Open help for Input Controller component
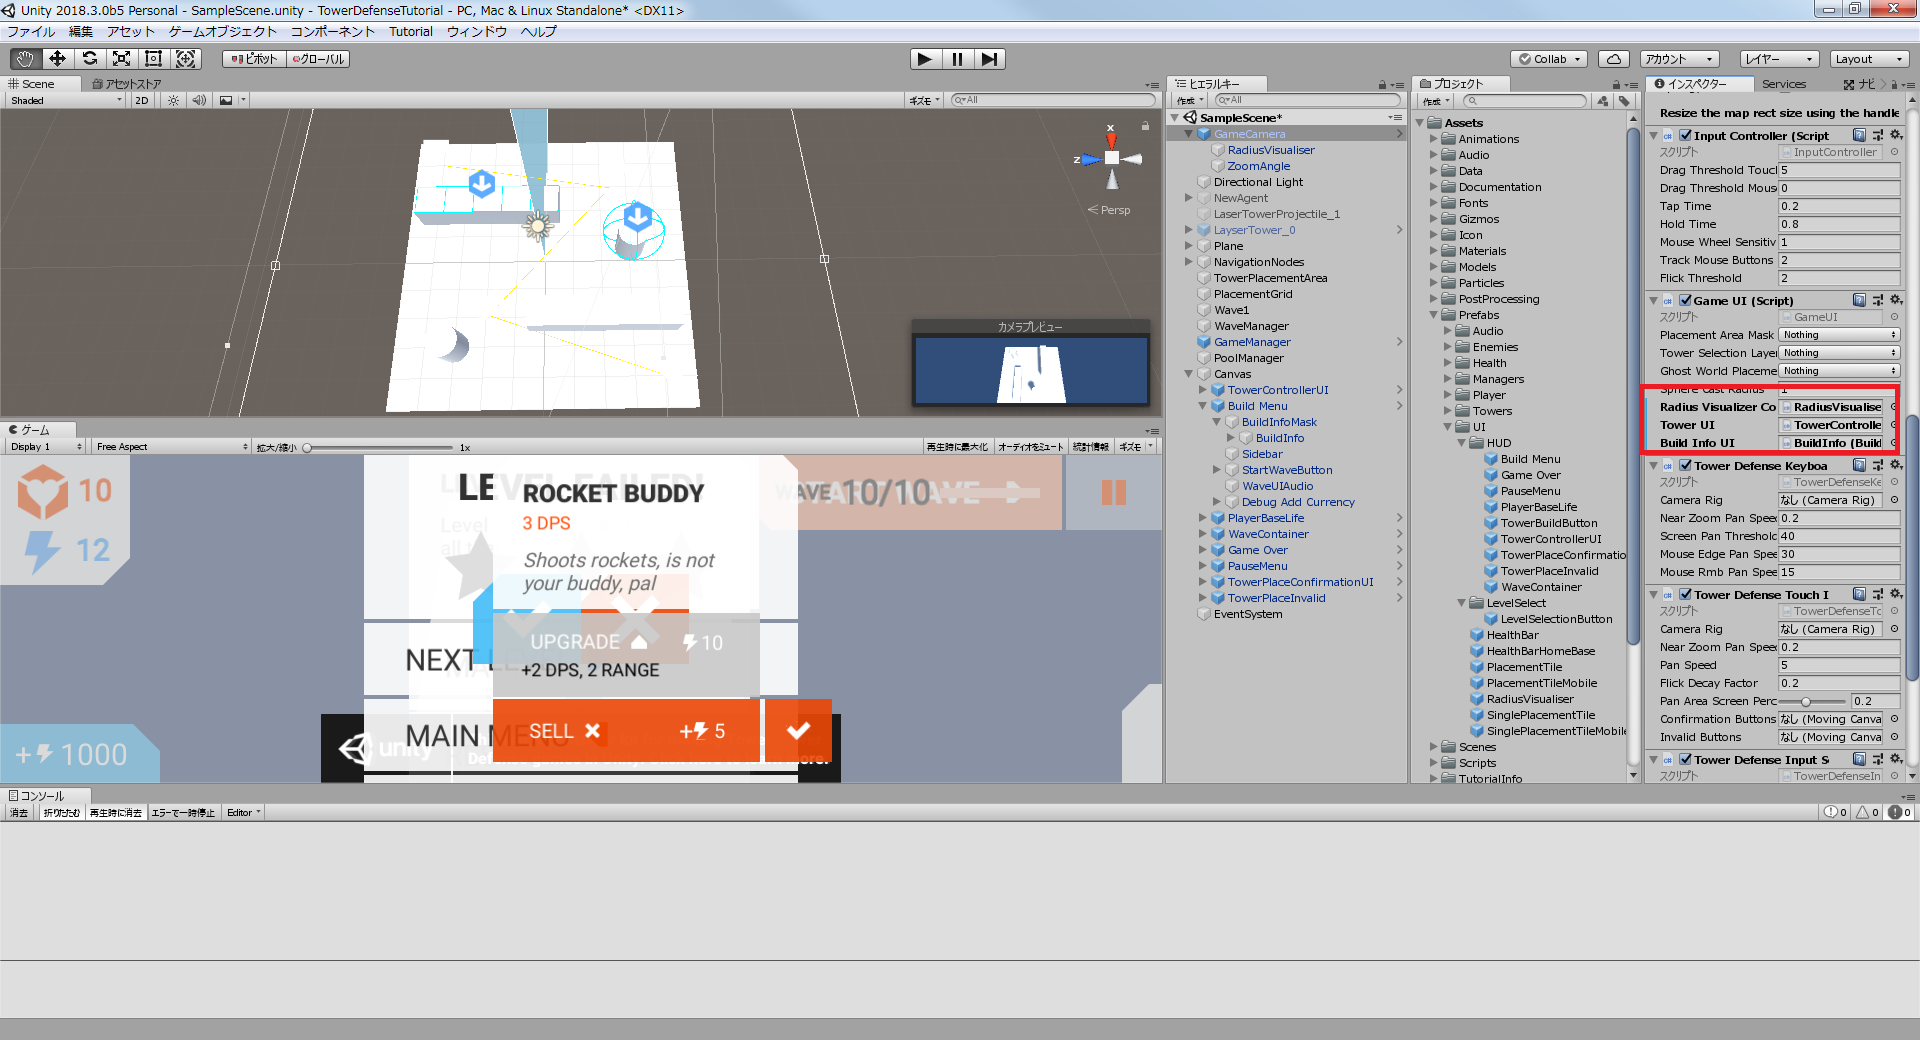This screenshot has width=1920, height=1040. 1859,135
